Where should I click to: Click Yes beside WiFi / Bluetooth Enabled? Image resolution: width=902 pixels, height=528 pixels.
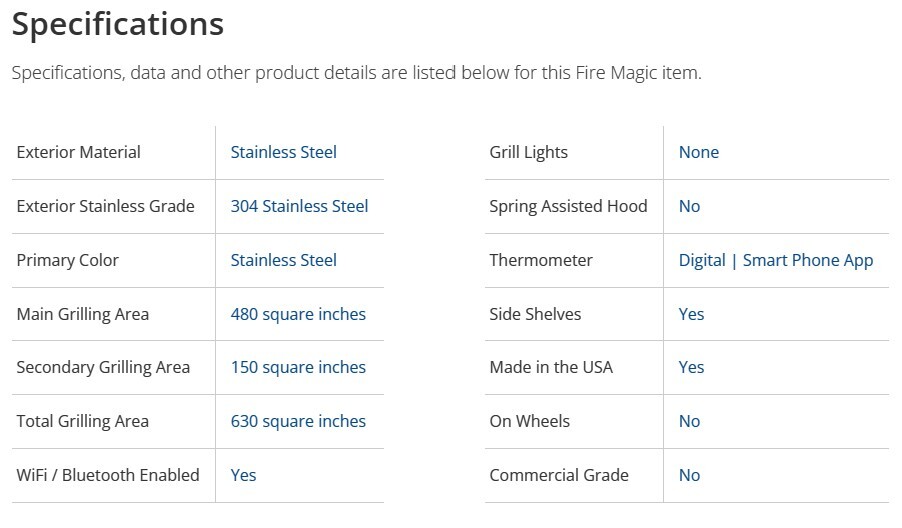[243, 475]
